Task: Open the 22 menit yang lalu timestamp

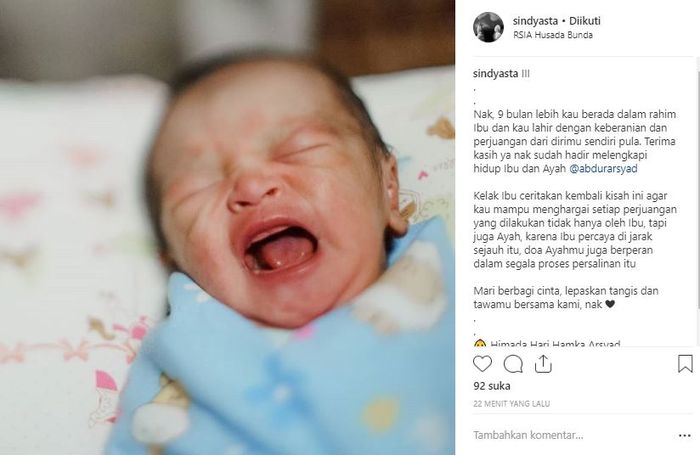Action: point(512,404)
